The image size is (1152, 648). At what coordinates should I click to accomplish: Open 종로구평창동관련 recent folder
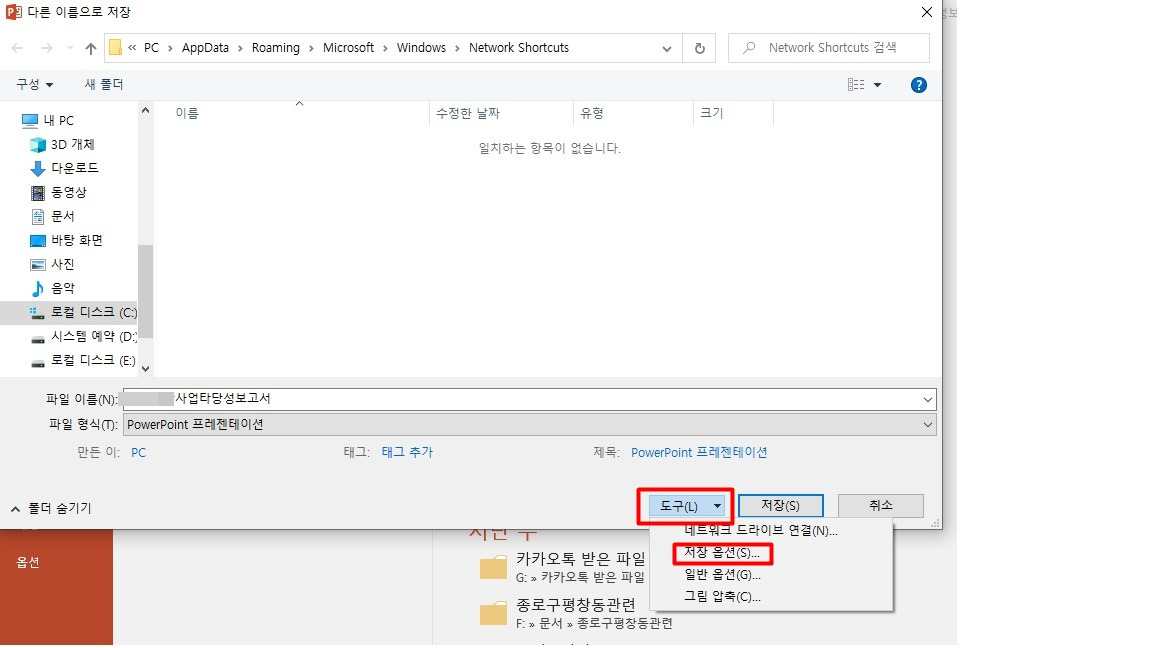pyautogui.click(x=576, y=613)
